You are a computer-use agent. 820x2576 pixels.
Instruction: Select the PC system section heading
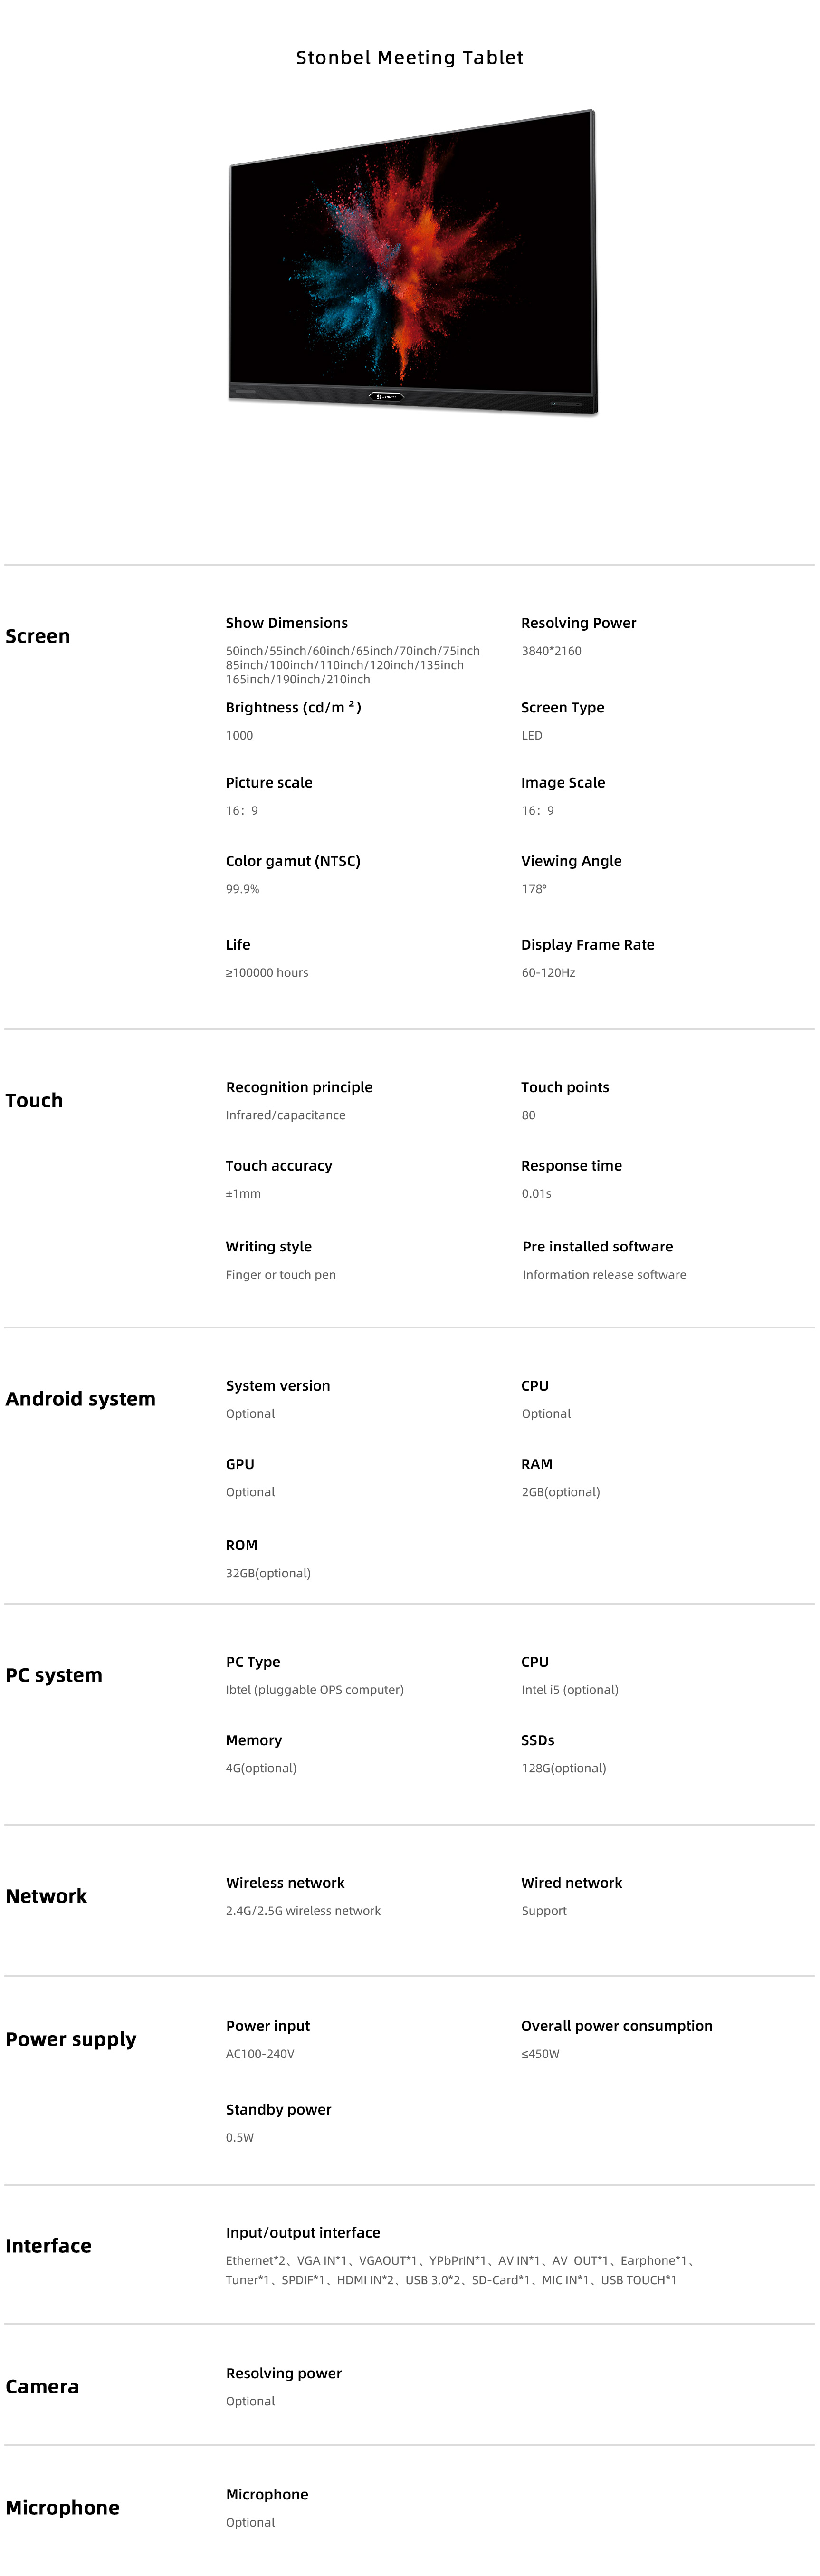pyautogui.click(x=54, y=1675)
